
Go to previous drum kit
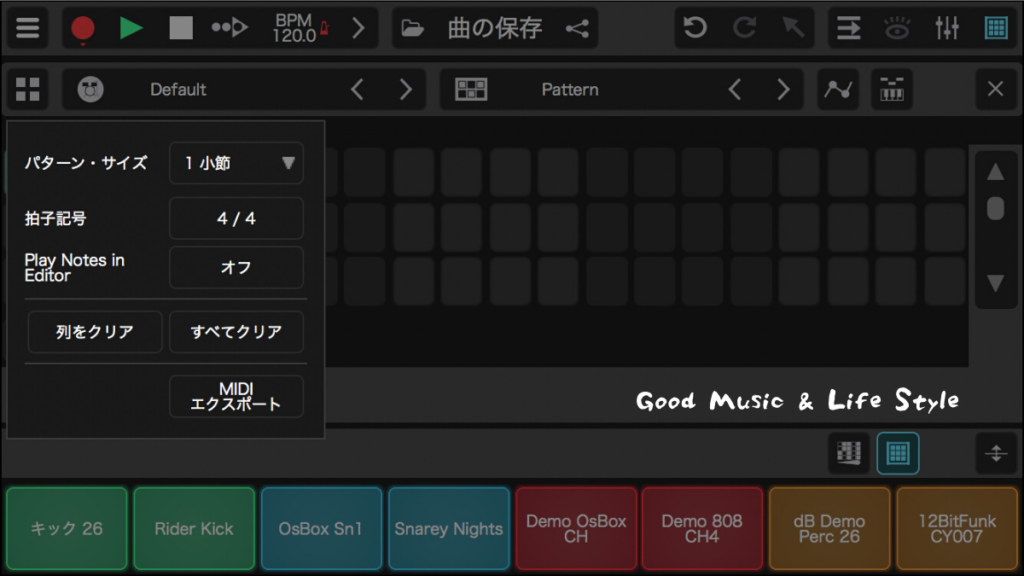[357, 89]
